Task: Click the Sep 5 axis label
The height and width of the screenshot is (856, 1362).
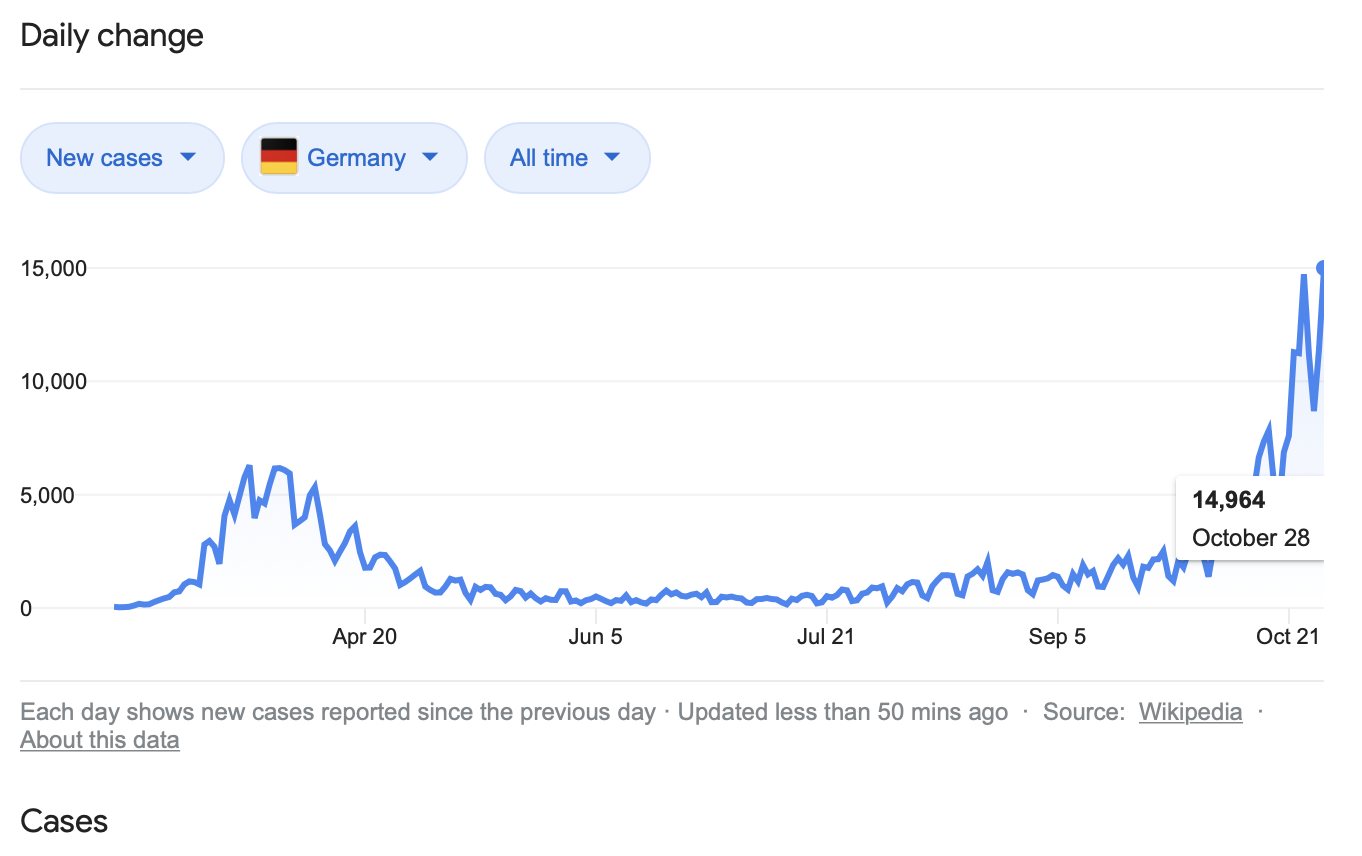Action: [x=1057, y=637]
